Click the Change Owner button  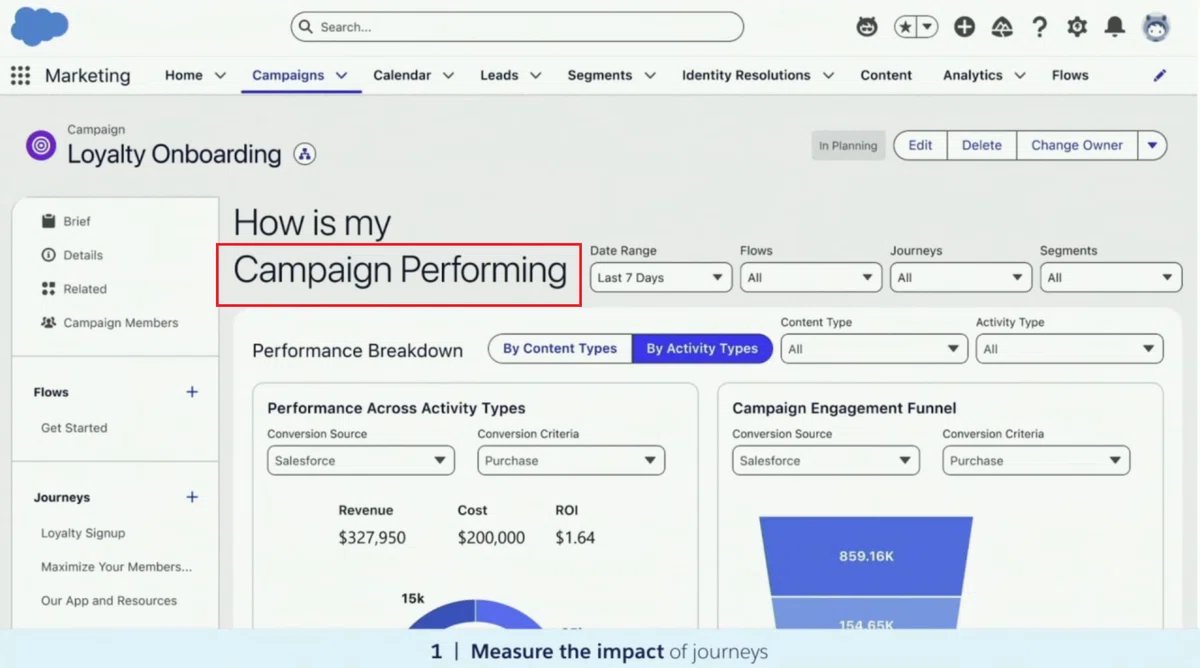1077,145
